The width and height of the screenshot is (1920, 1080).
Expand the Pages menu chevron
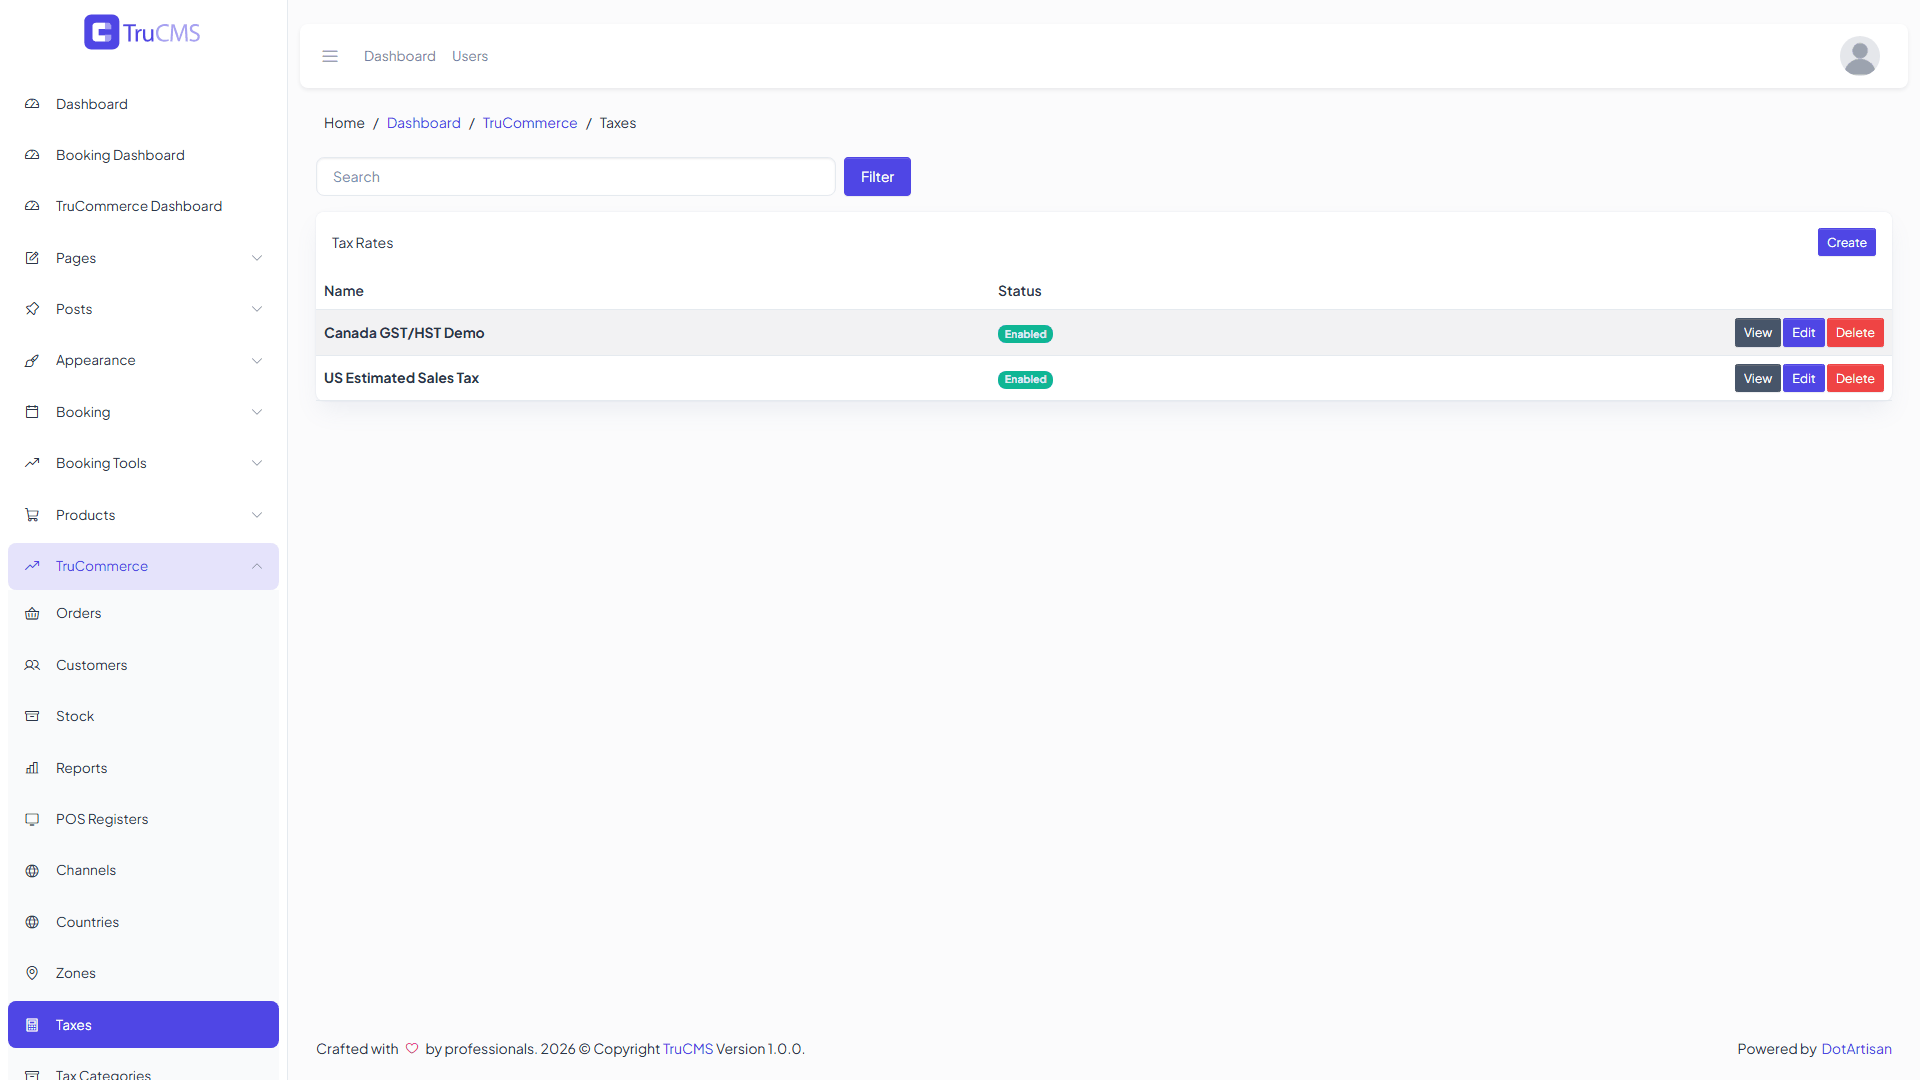point(257,258)
